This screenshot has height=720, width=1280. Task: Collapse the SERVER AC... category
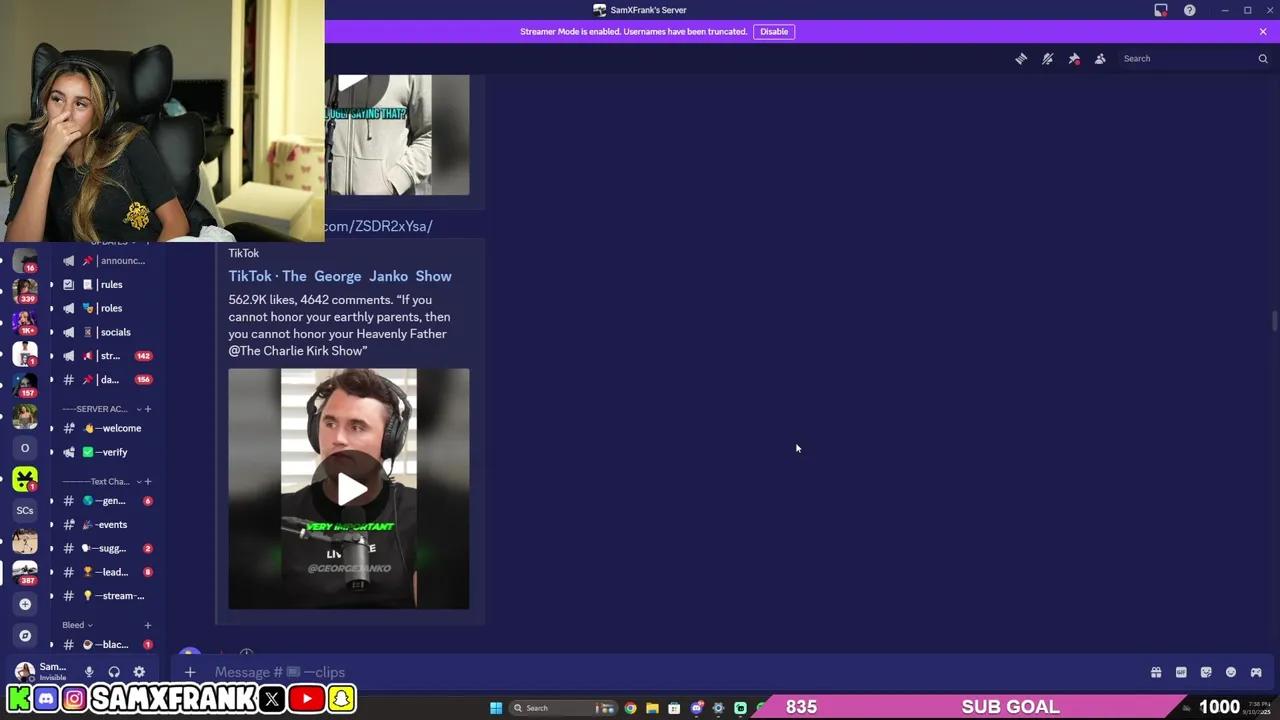coord(99,409)
